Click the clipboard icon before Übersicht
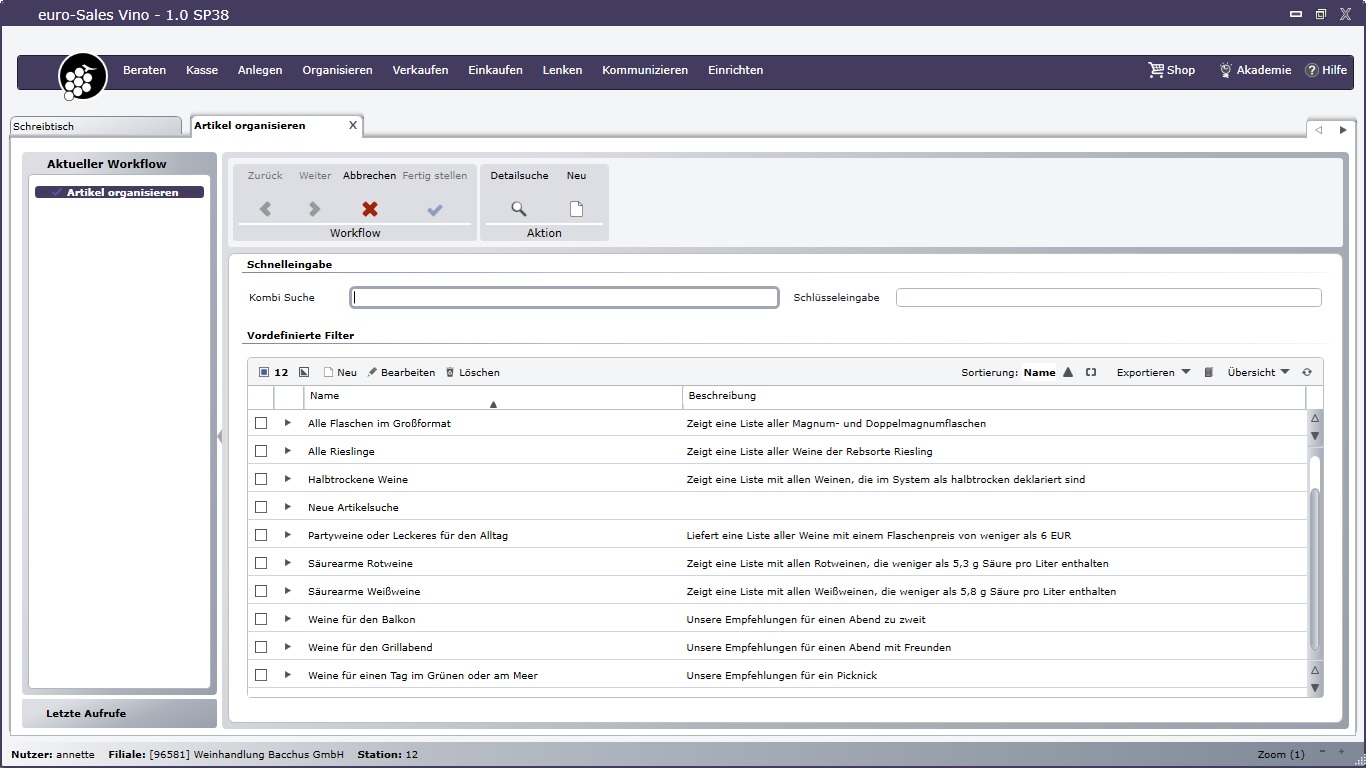Image resolution: width=1366 pixels, height=768 pixels. [1208, 372]
